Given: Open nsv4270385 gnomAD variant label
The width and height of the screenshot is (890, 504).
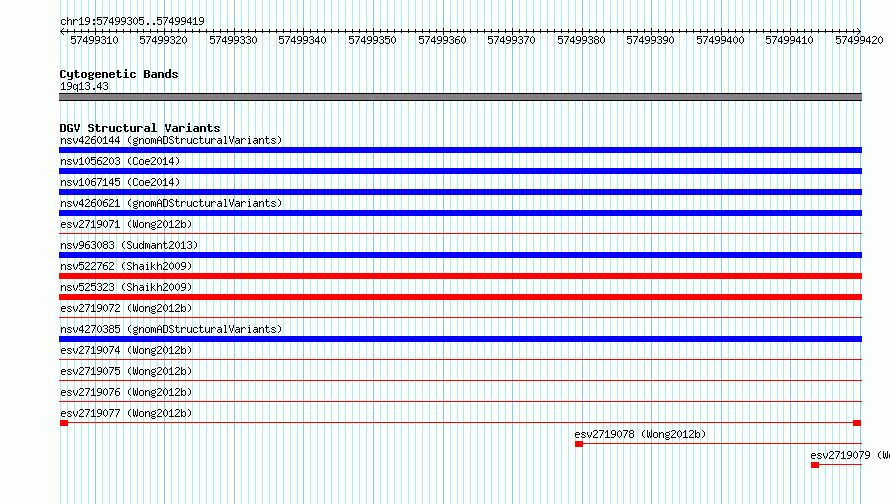Looking at the screenshot, I should pos(171,329).
